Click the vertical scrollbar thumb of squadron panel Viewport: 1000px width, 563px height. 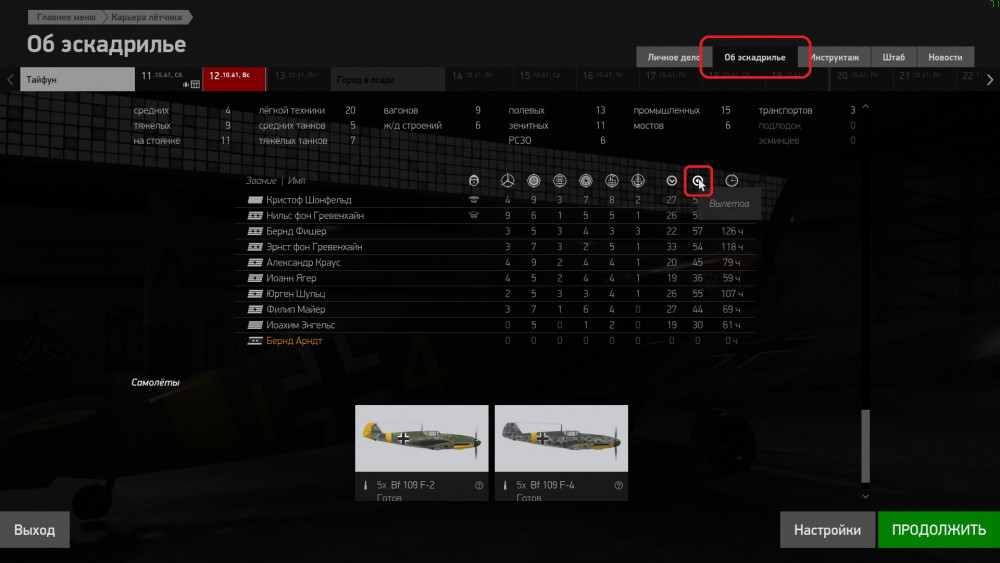pyautogui.click(x=865, y=446)
